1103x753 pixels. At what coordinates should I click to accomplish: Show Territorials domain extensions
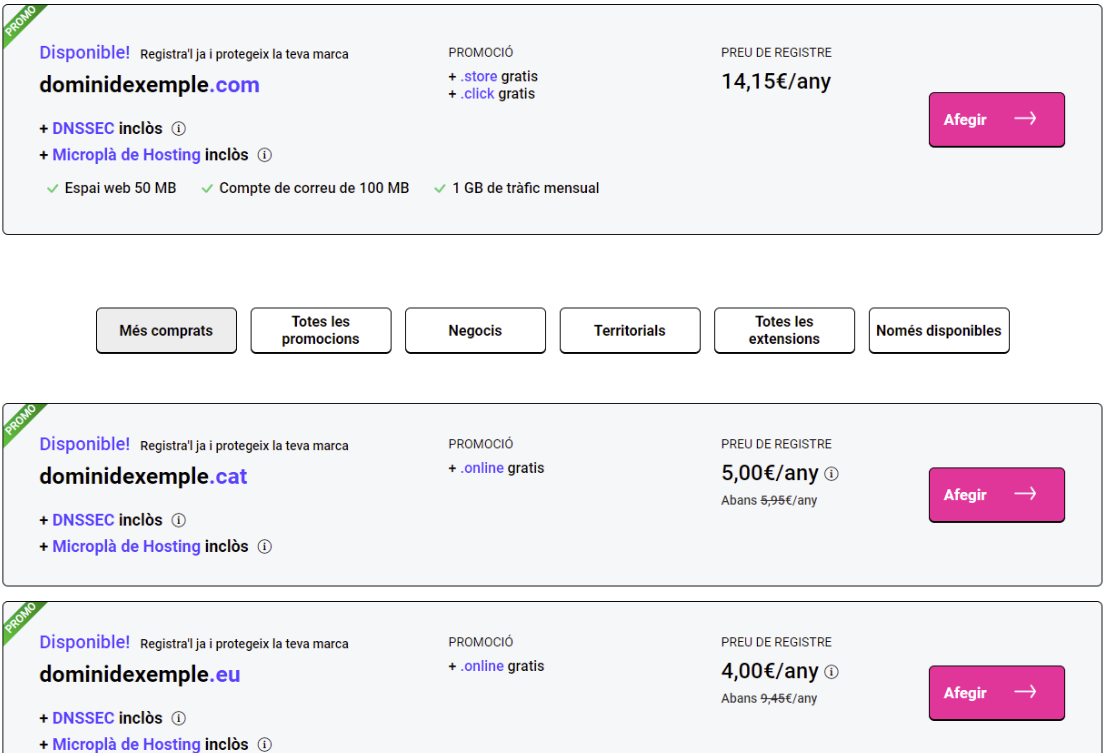point(629,330)
